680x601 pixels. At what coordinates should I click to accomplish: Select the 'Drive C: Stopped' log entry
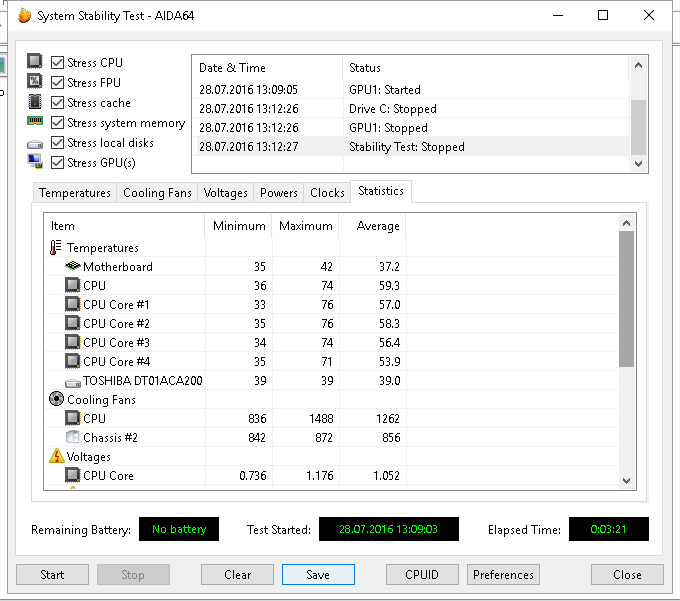(x=411, y=108)
